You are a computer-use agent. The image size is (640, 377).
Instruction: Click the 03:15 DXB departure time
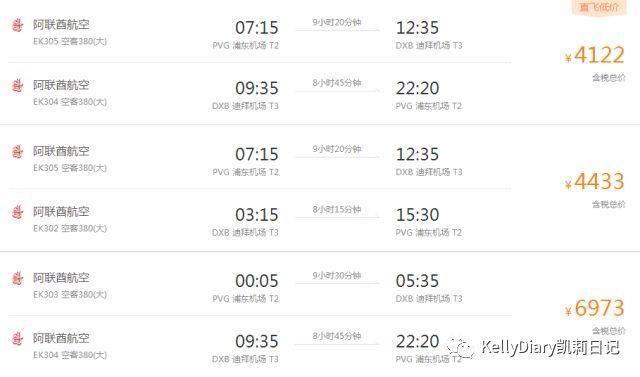[x=257, y=215]
